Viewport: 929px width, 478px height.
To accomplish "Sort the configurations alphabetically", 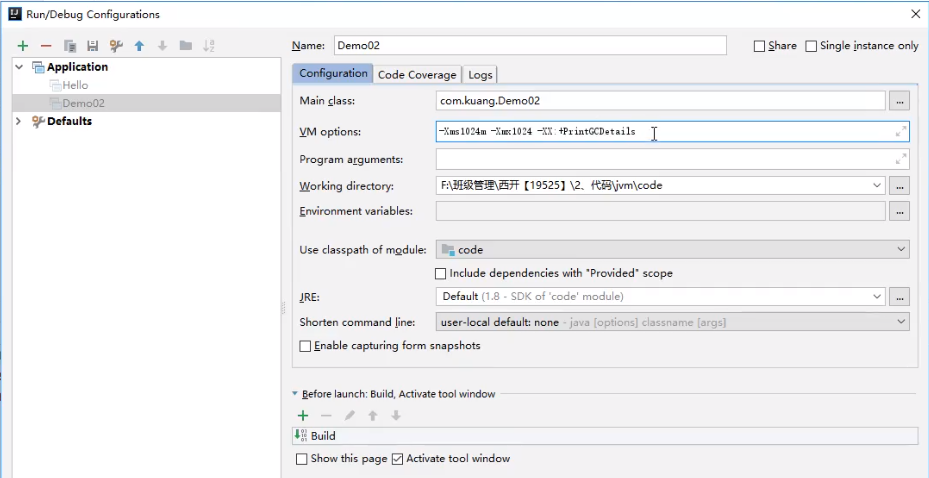I will [x=209, y=46].
